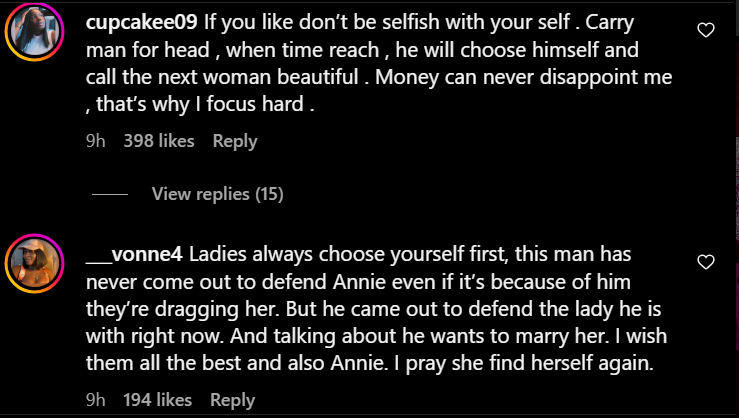Open the 9h timestamp on ___vonne4's comment
This screenshot has width=739, height=418.
(96, 400)
